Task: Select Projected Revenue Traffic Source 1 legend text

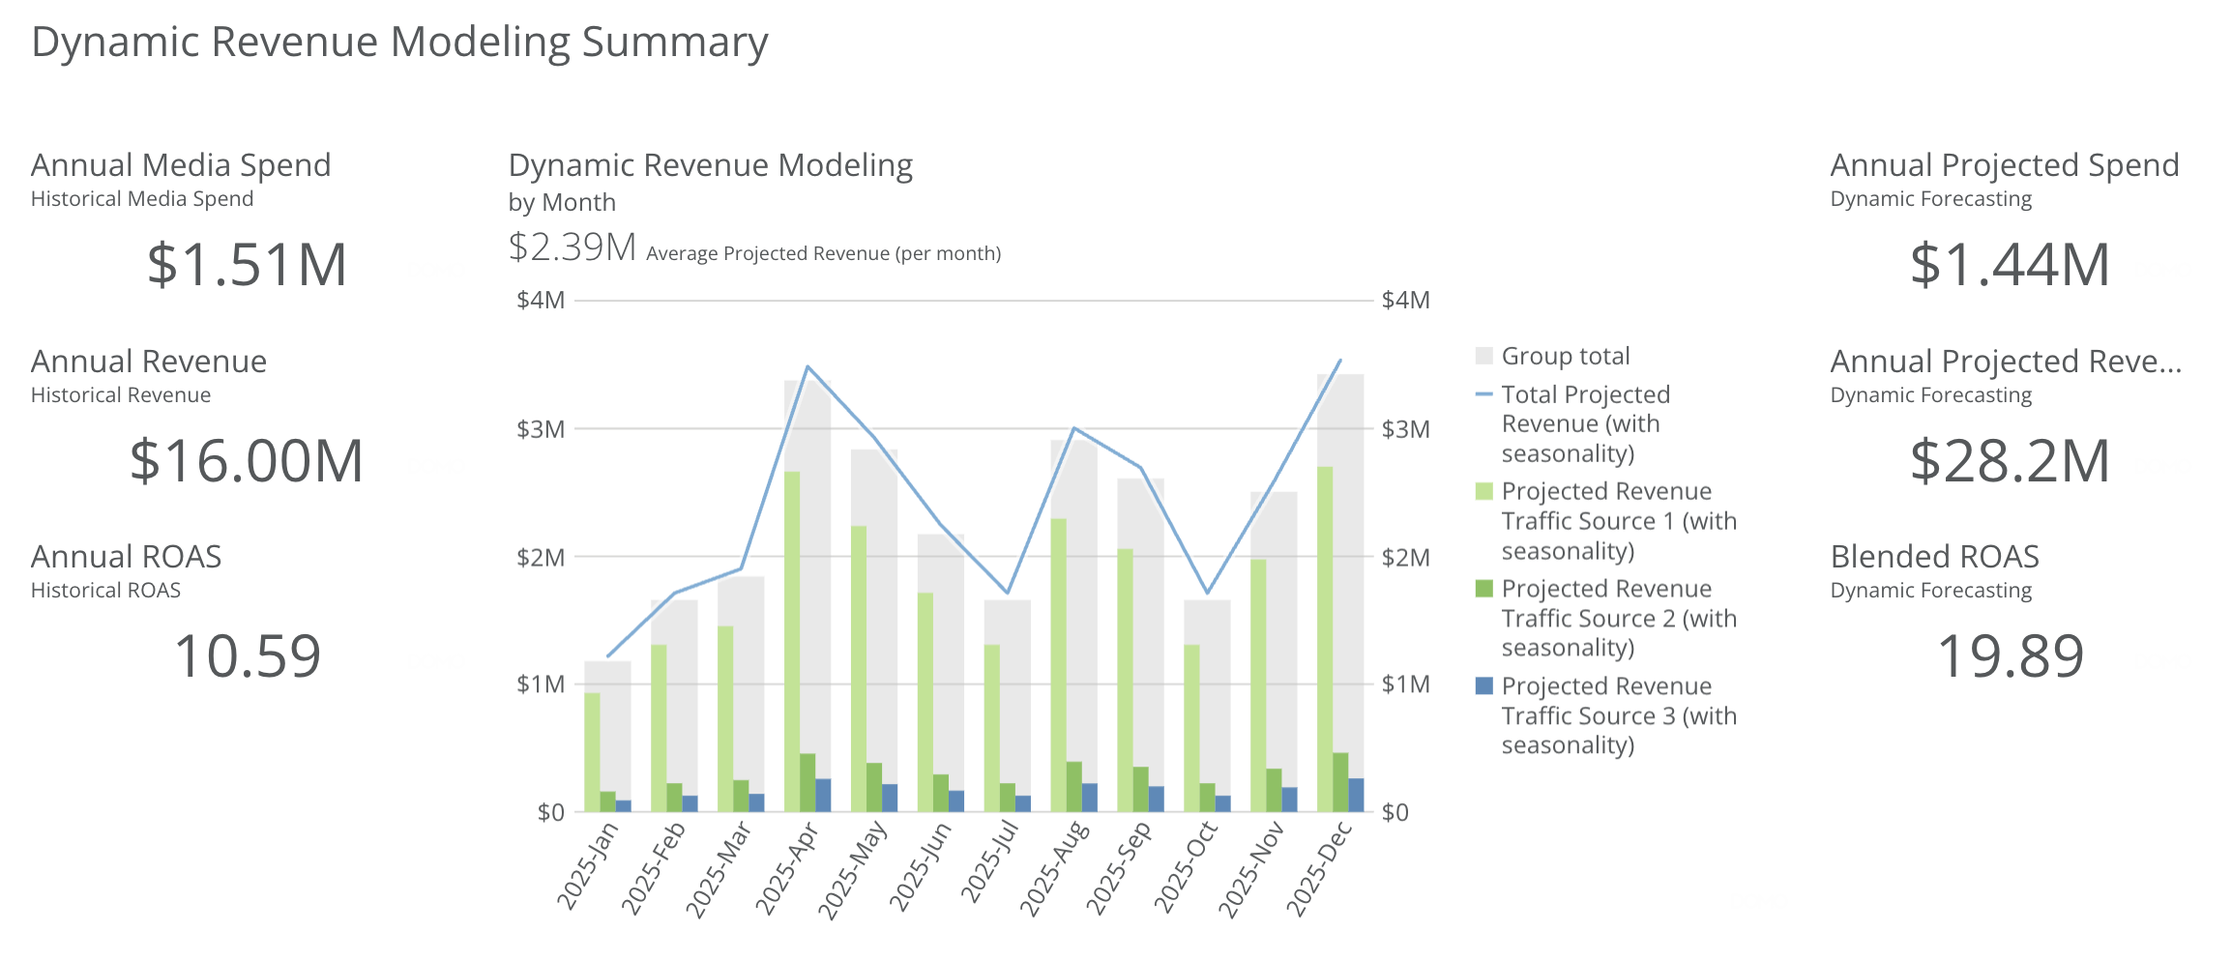Action: [x=1619, y=521]
